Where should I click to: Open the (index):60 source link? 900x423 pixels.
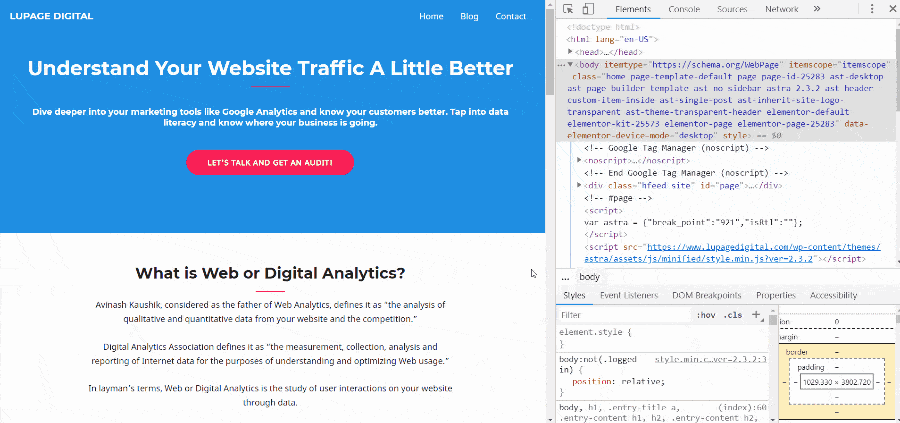pos(742,408)
